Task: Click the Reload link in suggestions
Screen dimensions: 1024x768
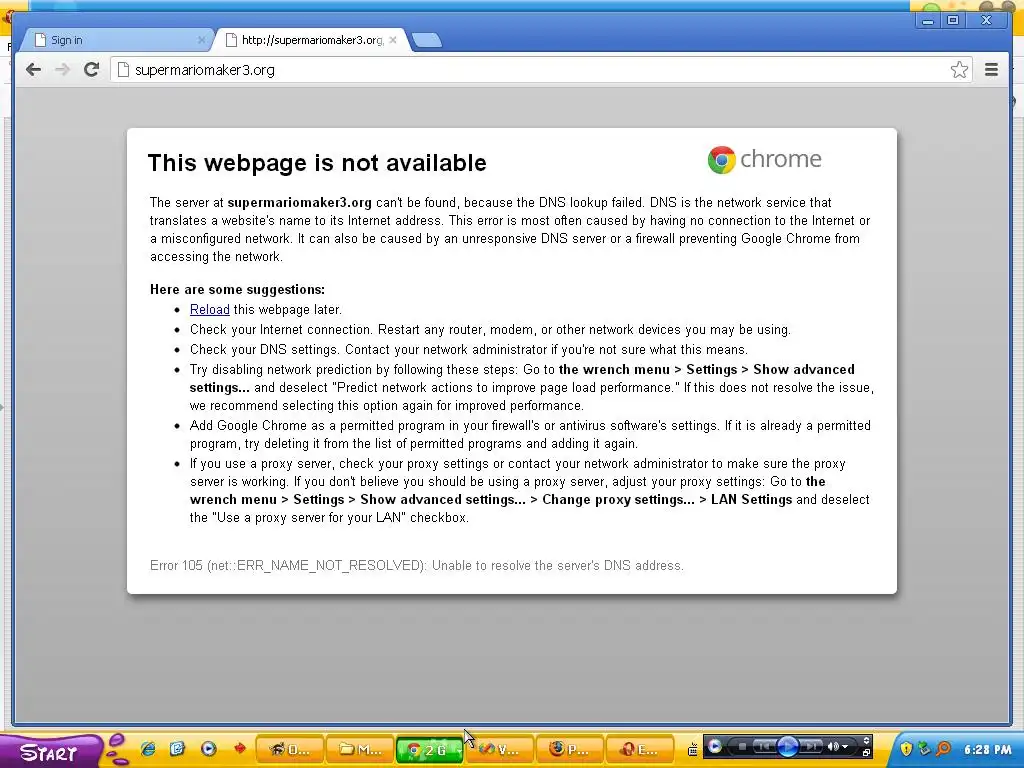Action: [x=210, y=310]
